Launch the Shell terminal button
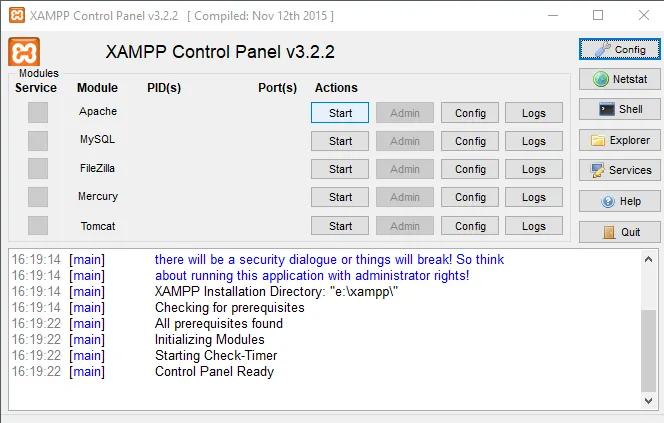The width and height of the screenshot is (664, 423). (620, 109)
